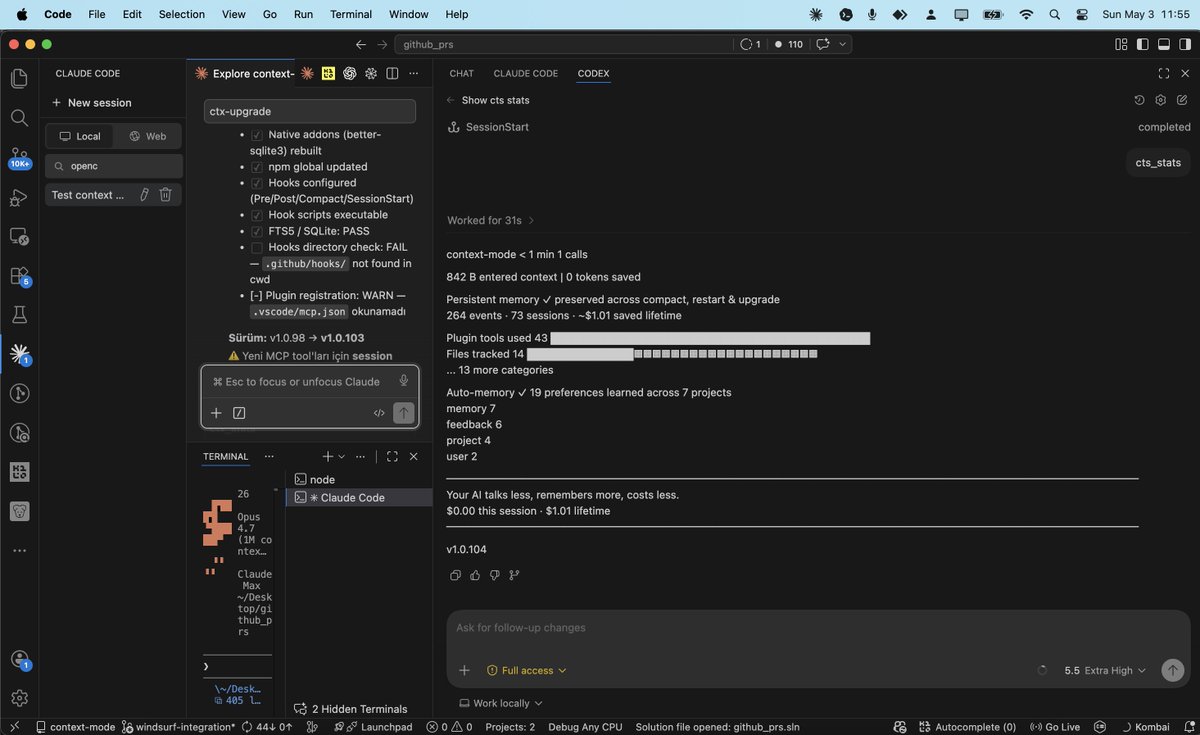Switch to the CLAUDE CODE tab
The image size is (1200, 735).
pos(525,73)
